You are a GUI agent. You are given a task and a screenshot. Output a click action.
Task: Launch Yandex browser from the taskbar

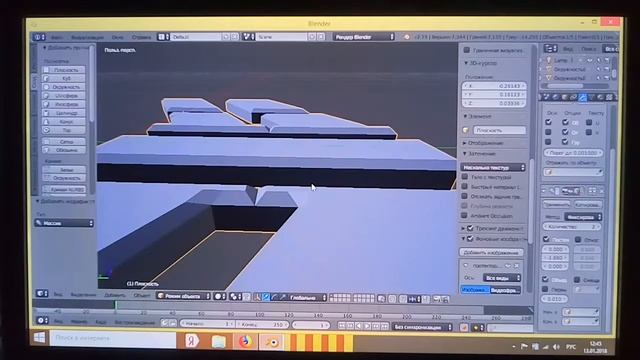click(x=192, y=340)
